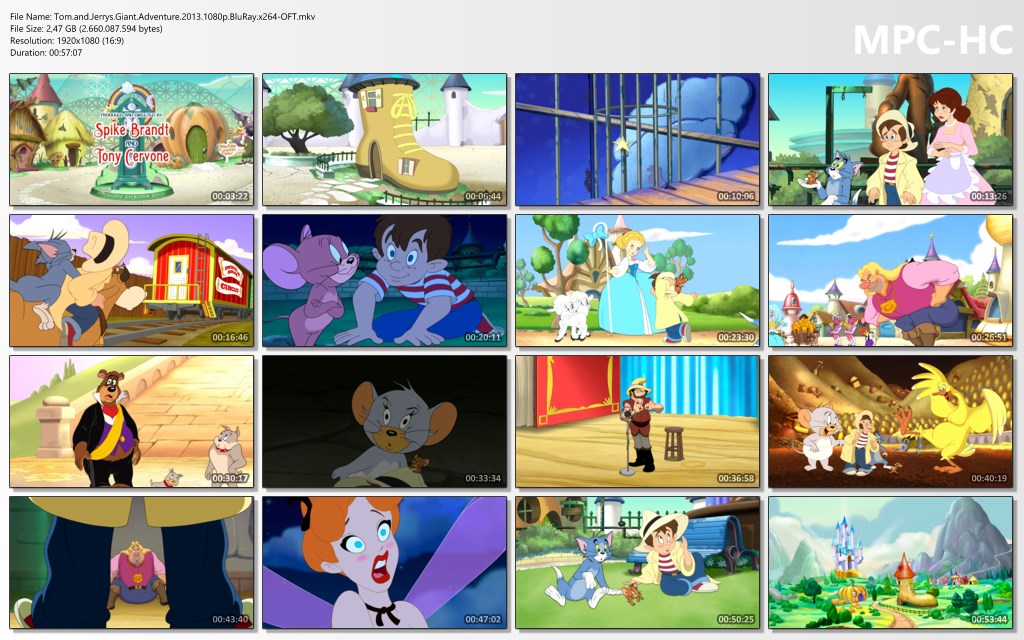Click the mouse and boy thumbnail 00:20:11
Image resolution: width=1024 pixels, height=640 pixels.
pyautogui.click(x=385, y=281)
